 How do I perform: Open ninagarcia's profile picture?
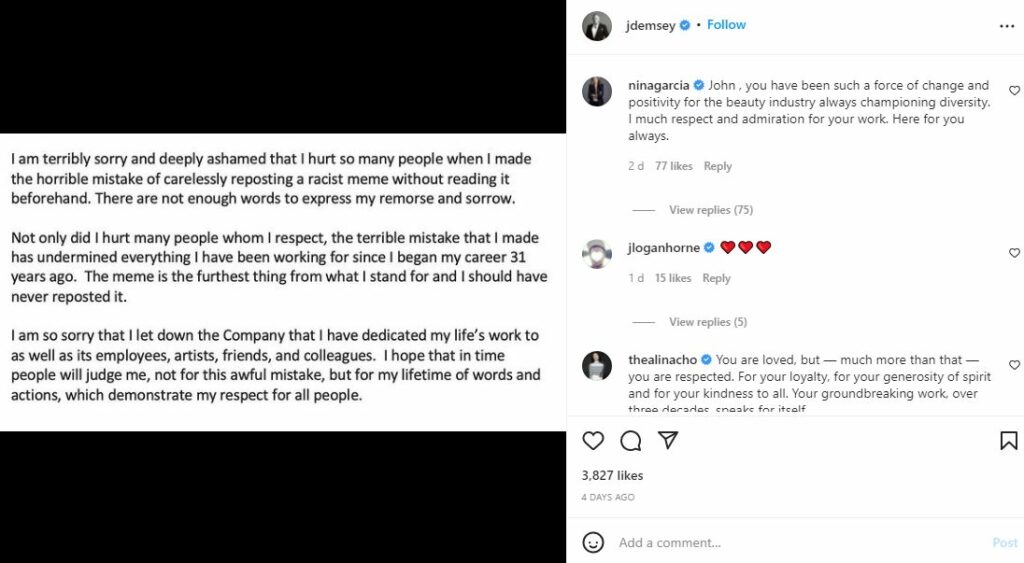pyautogui.click(x=597, y=91)
